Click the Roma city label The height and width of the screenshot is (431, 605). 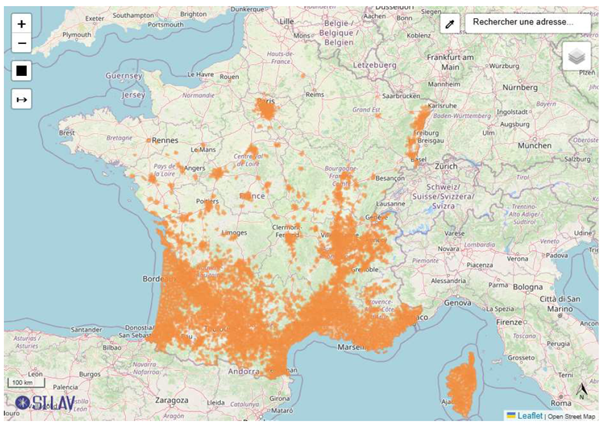(561, 403)
